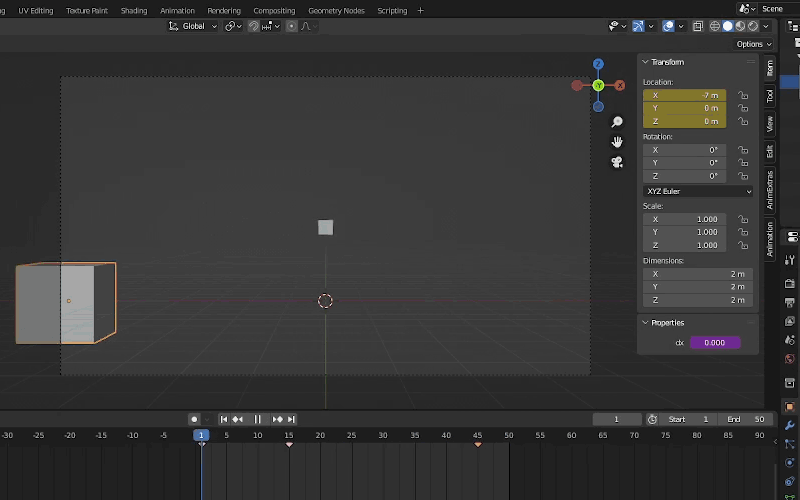Click the green Y axis gizmo circle

pos(598,85)
